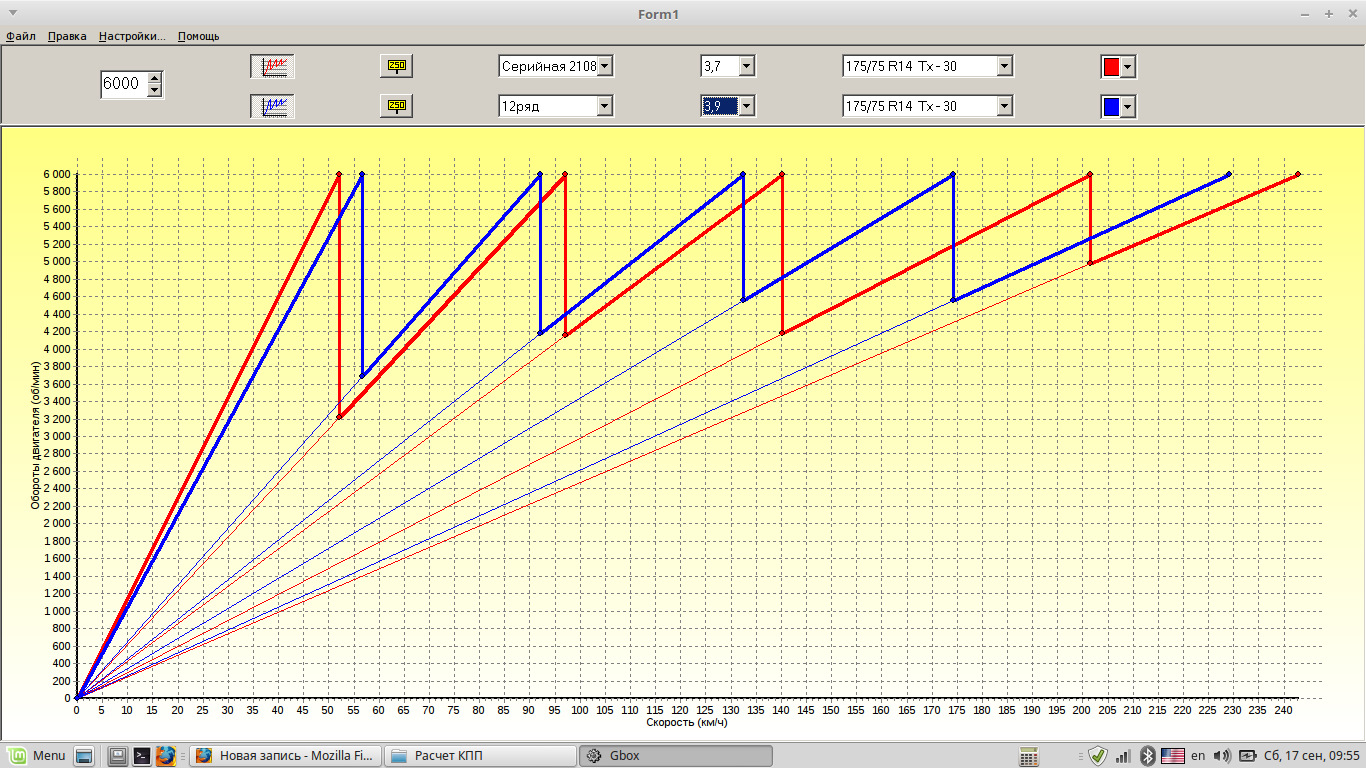Open the volume control tray icon
The width and height of the screenshot is (1366, 768).
point(1222,756)
